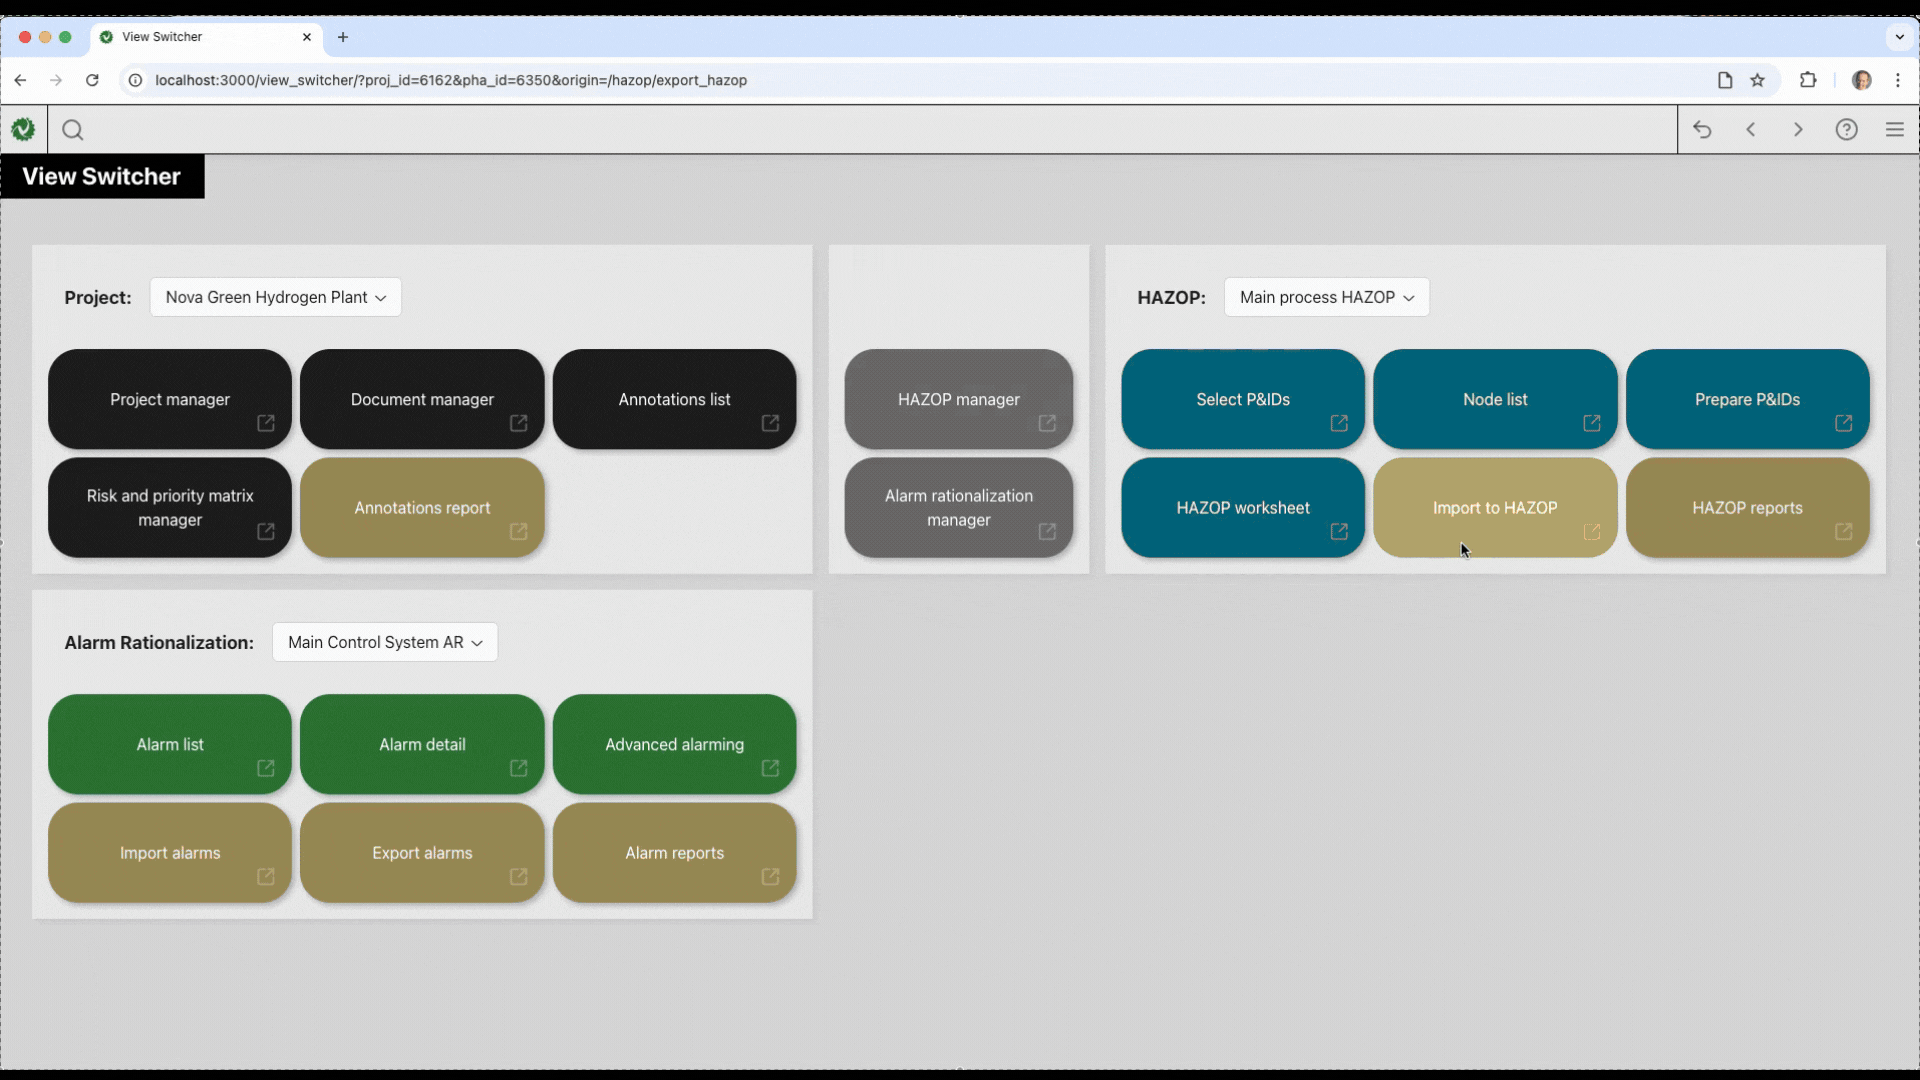Click the app toolbar previous chevron icon

(x=1750, y=130)
